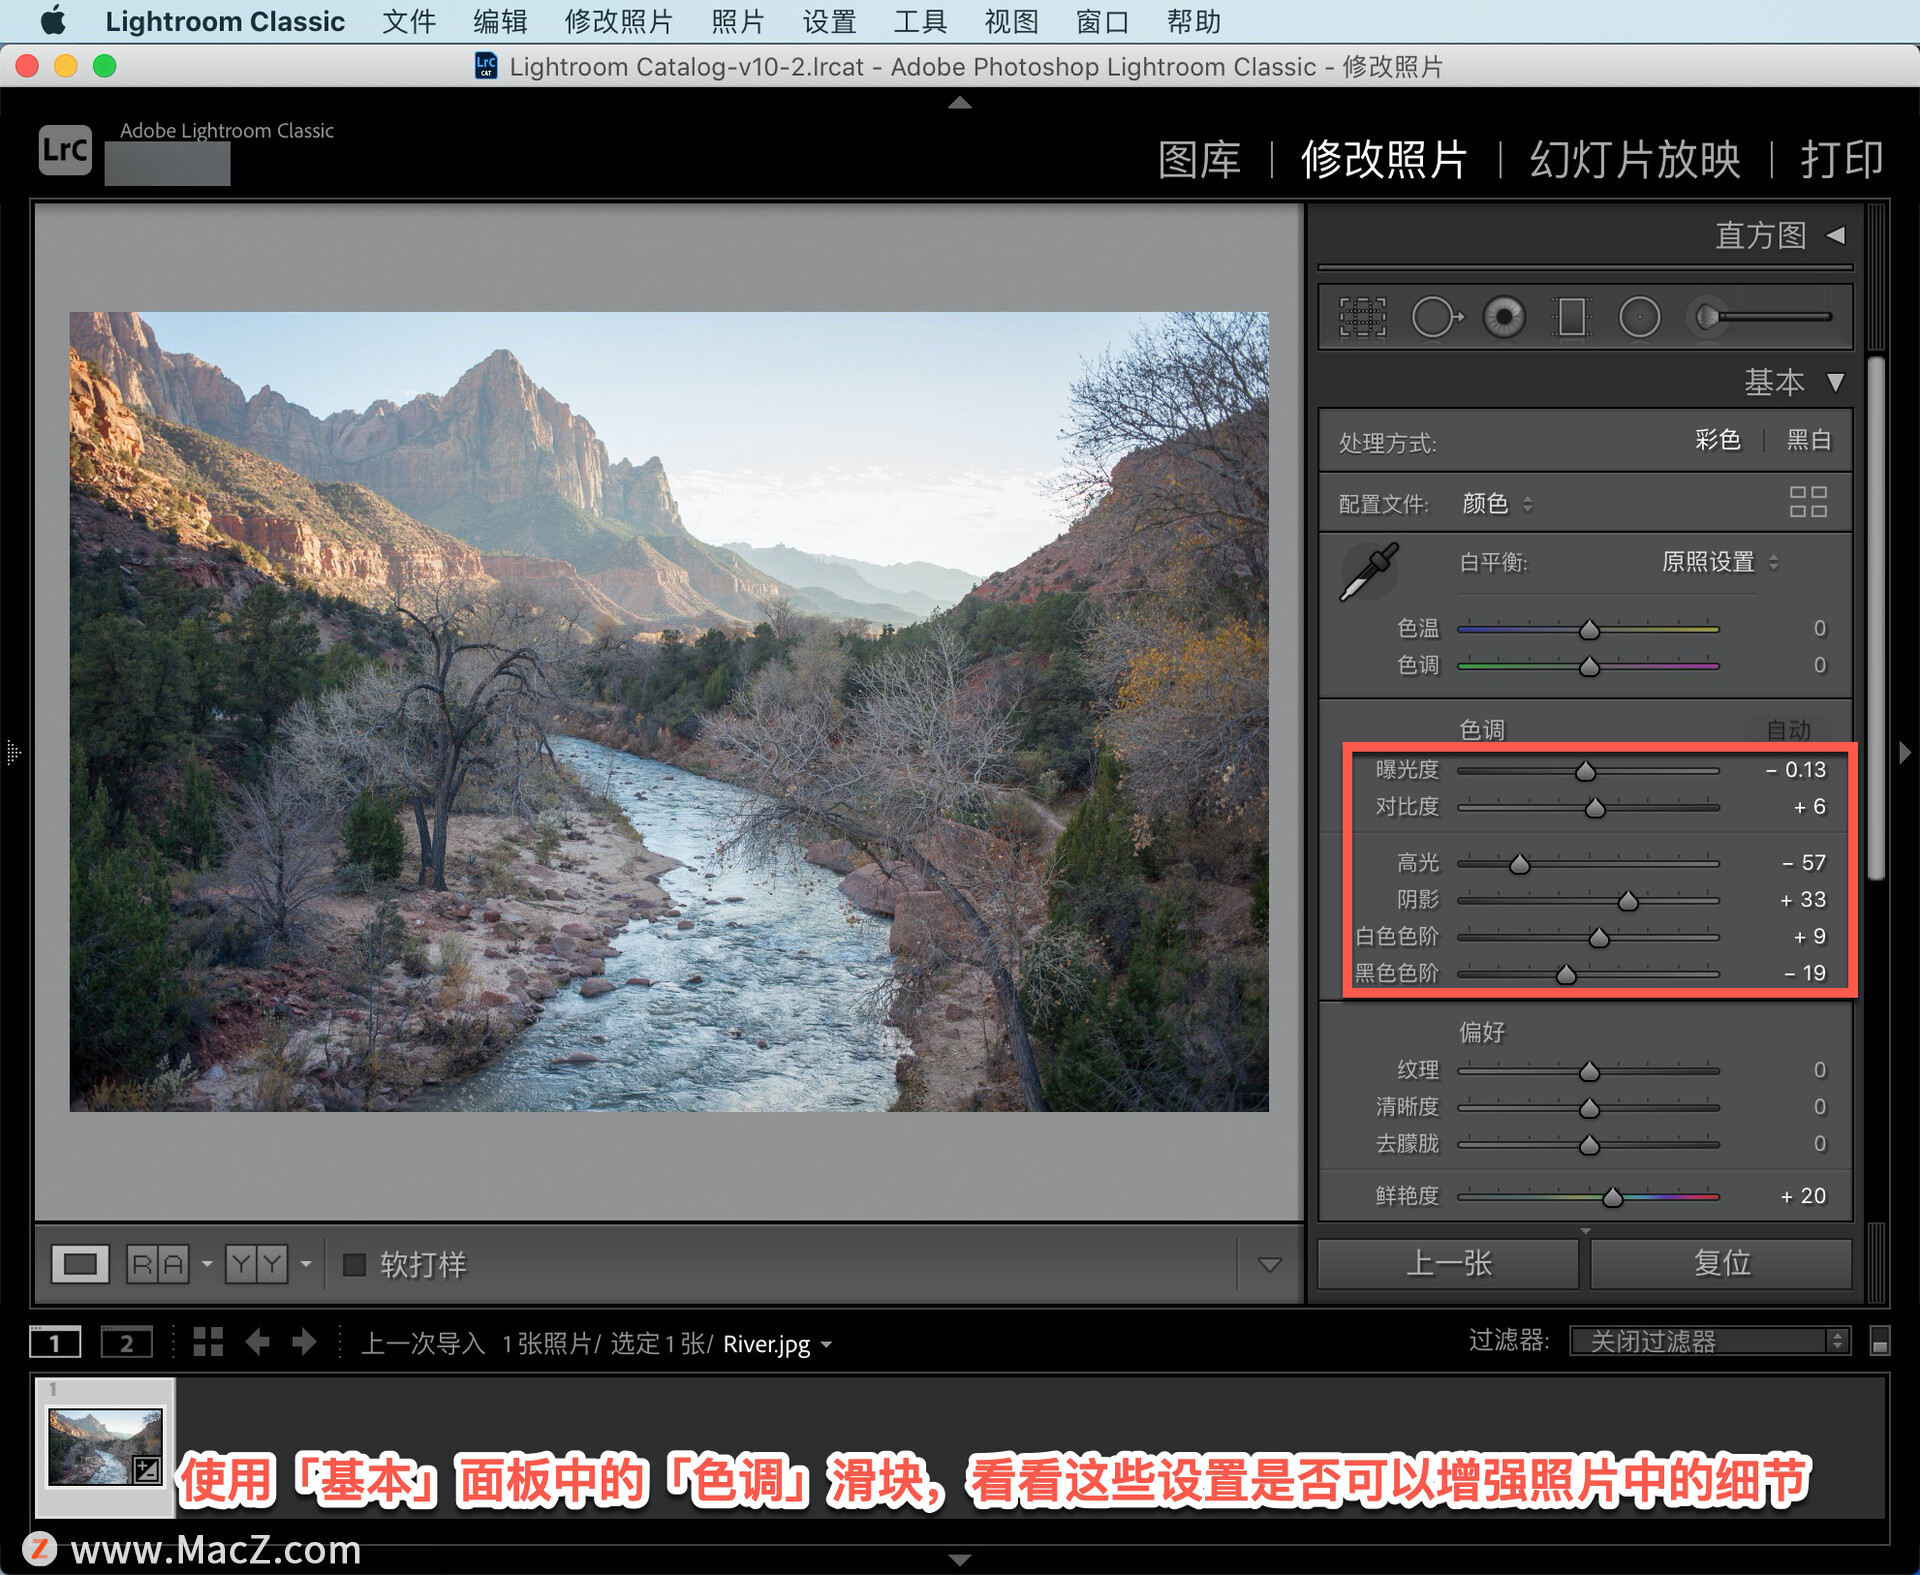Click the 对比度 contrast value +6
1920x1575 pixels.
[x=1809, y=807]
